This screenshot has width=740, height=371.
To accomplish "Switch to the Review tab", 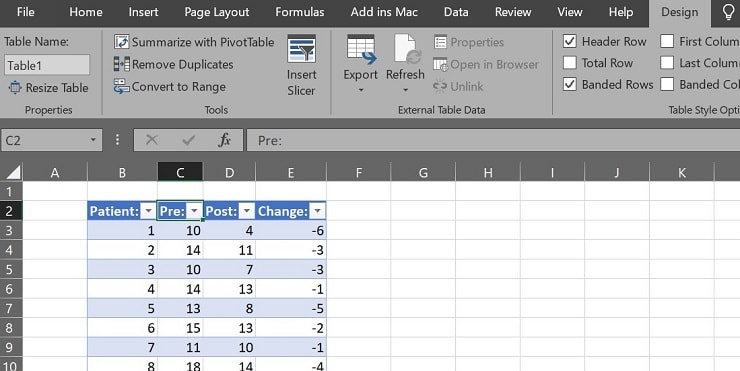I will tap(513, 12).
